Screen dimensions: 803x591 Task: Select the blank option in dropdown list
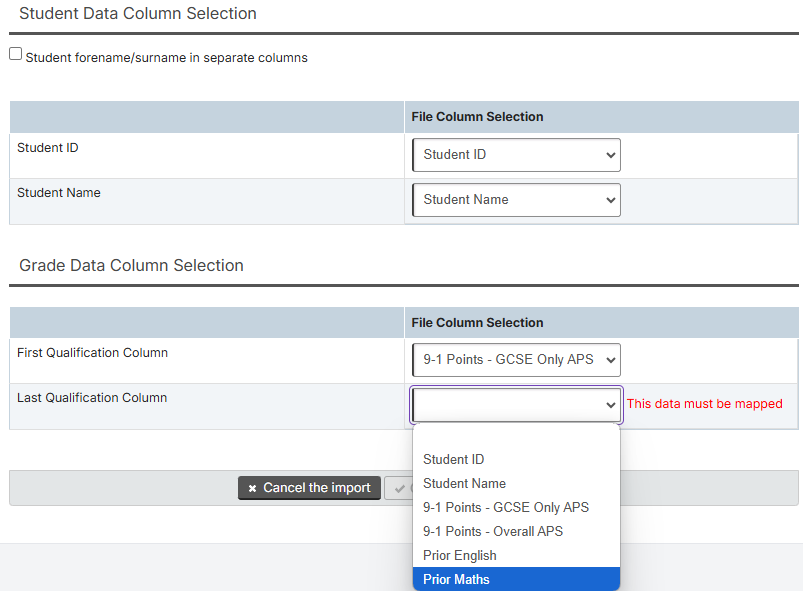click(516, 436)
